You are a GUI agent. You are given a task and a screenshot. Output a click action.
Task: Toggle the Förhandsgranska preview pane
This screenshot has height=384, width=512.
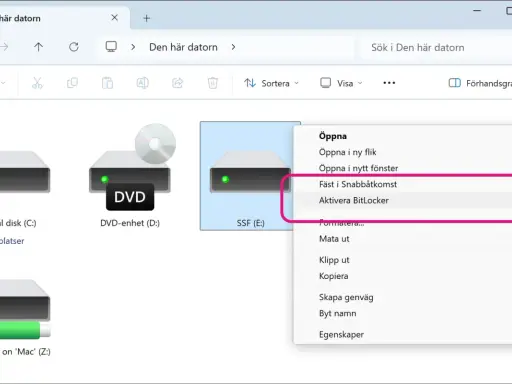(x=479, y=83)
